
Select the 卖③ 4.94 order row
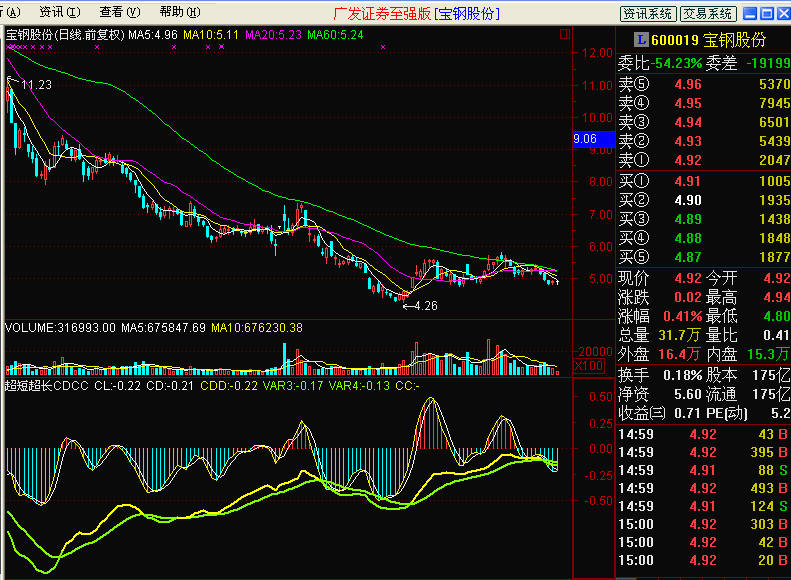704,122
